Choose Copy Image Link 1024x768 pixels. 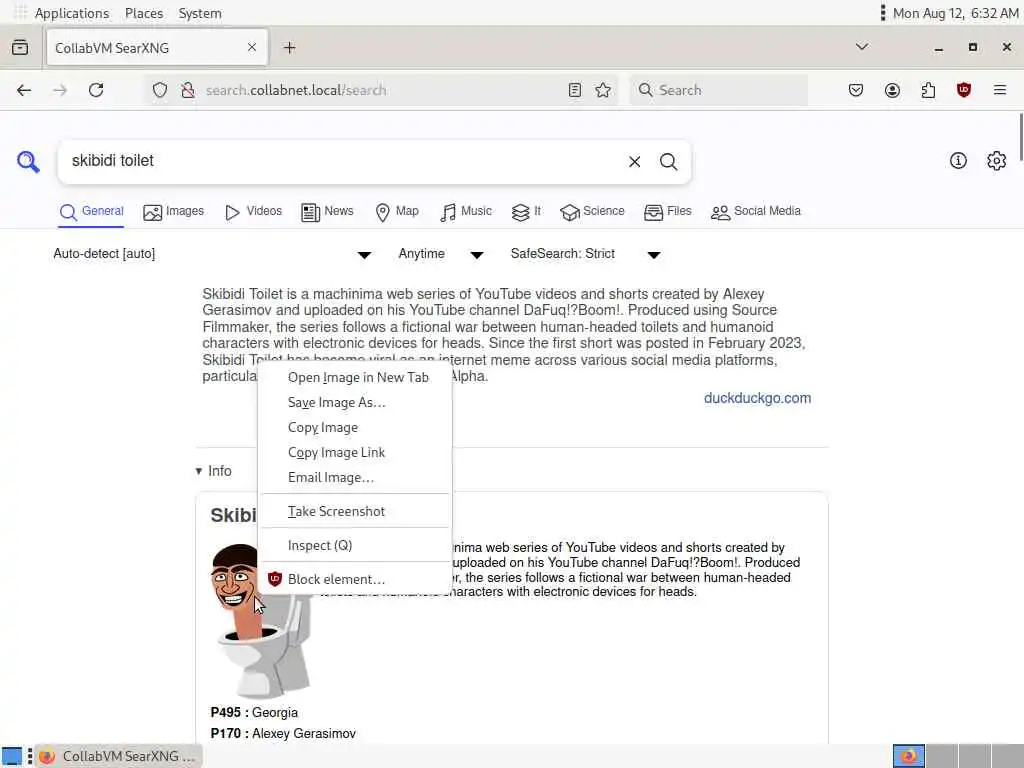click(x=355, y=452)
